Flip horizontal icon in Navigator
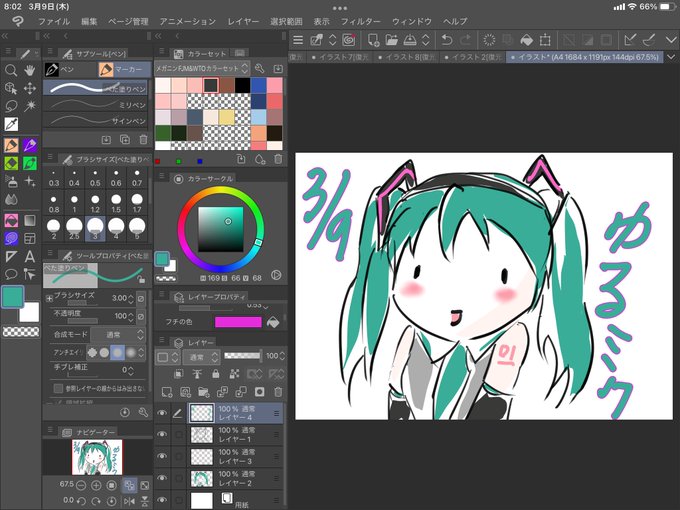This screenshot has width=680, height=510. pyautogui.click(x=129, y=501)
